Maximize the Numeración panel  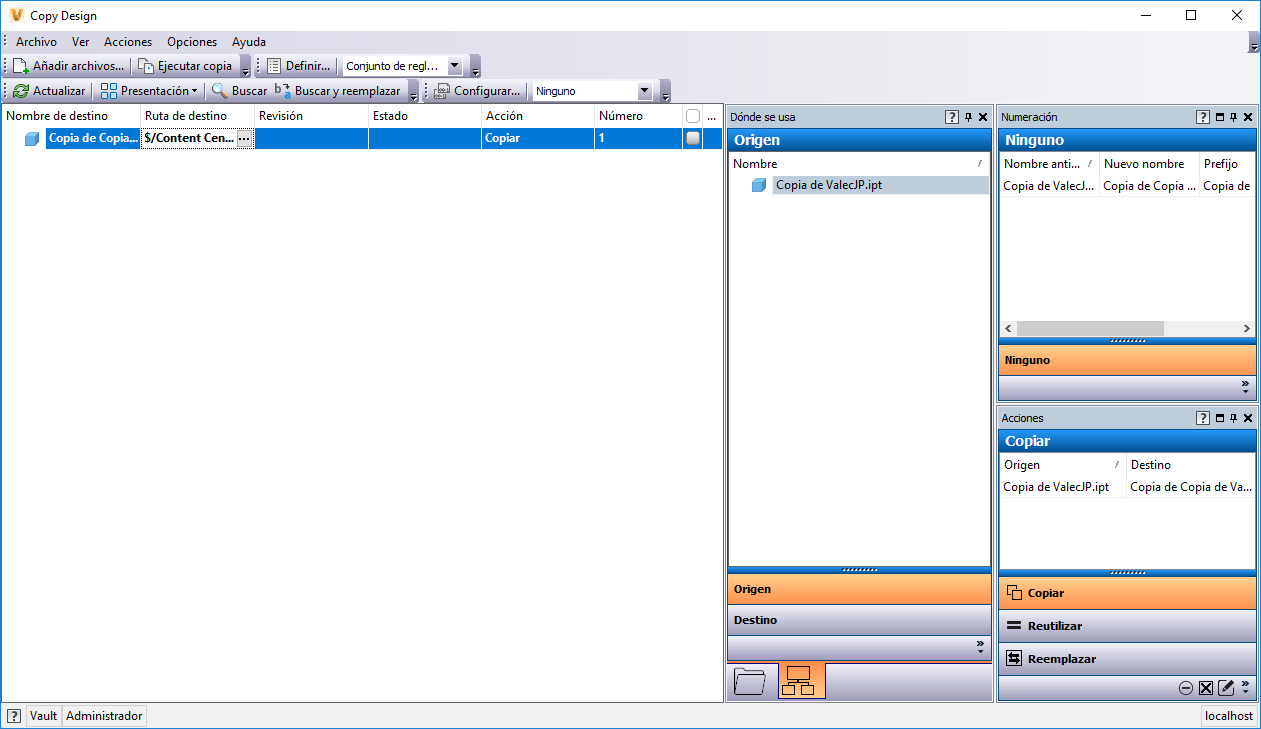tap(1220, 117)
